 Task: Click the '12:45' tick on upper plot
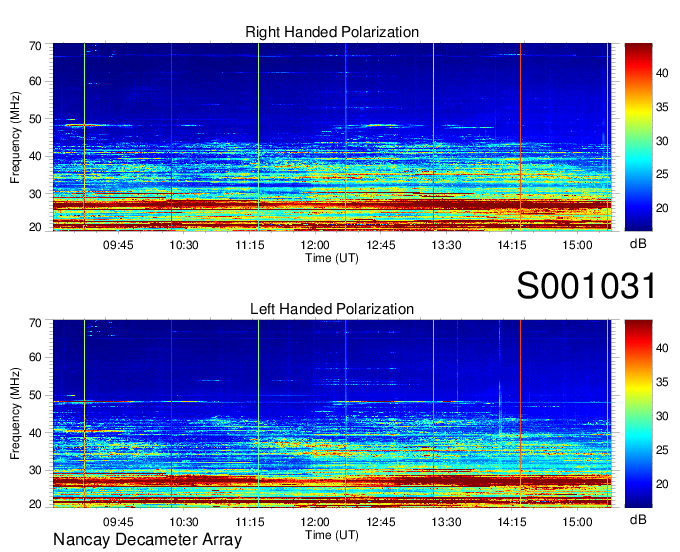pos(381,245)
